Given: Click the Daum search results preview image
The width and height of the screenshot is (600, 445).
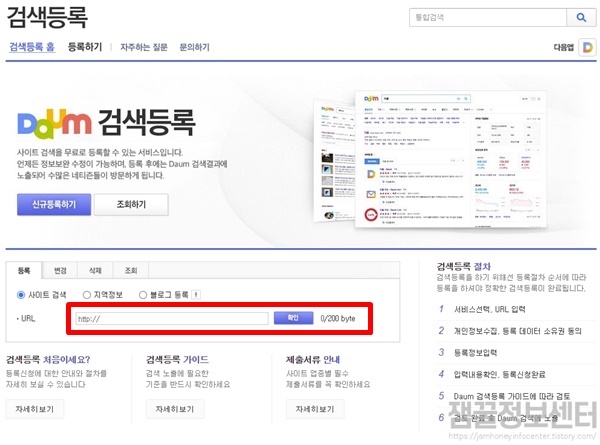Looking at the screenshot, I should tap(430, 160).
